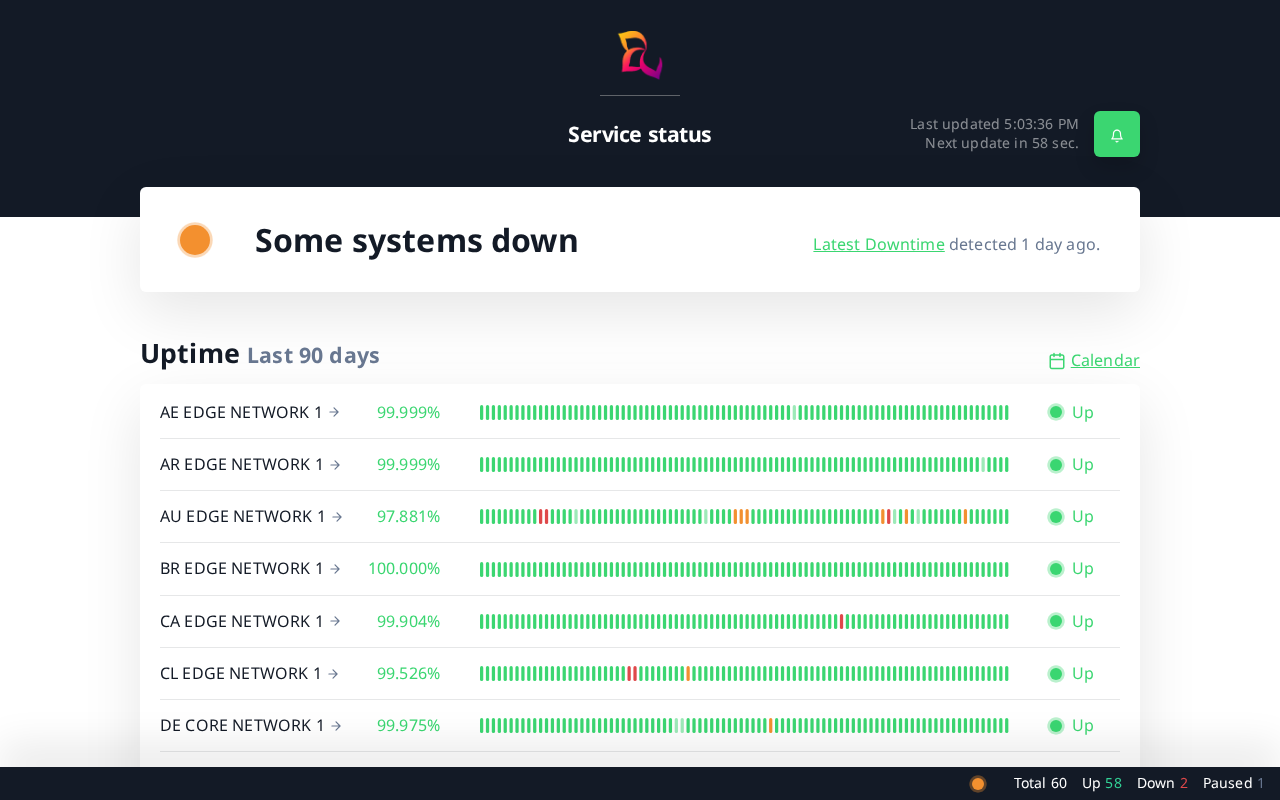
Task: Open CA EDGE NETWORK 1 monitor page
Action: coord(241,621)
